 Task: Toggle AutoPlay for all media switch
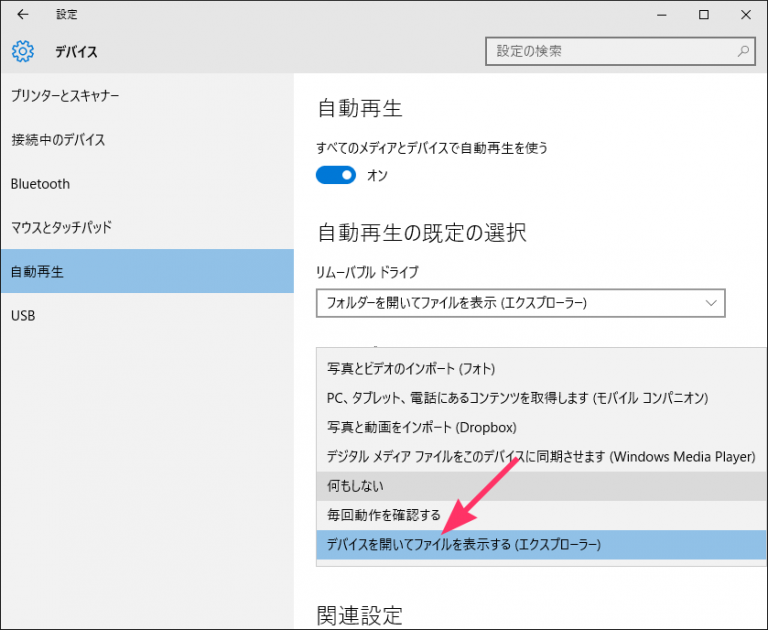click(336, 175)
